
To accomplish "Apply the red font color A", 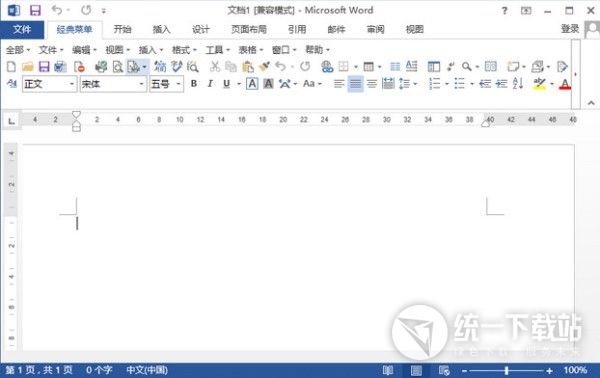I will click(x=565, y=84).
